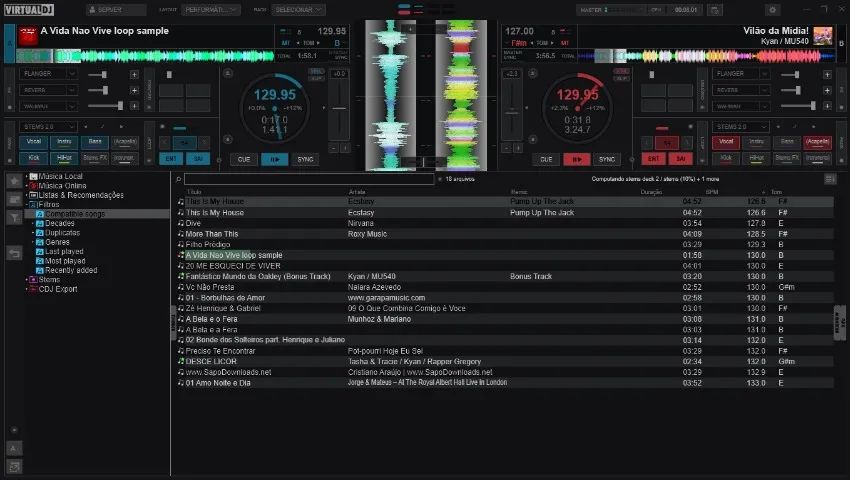Click right deck pitch plus button

click(x=518, y=148)
